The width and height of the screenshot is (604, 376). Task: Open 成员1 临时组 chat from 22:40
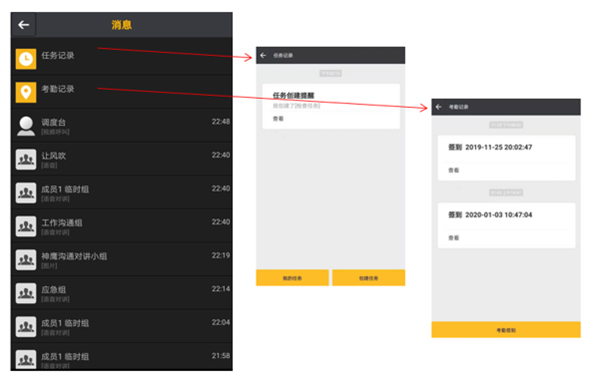pyautogui.click(x=122, y=193)
